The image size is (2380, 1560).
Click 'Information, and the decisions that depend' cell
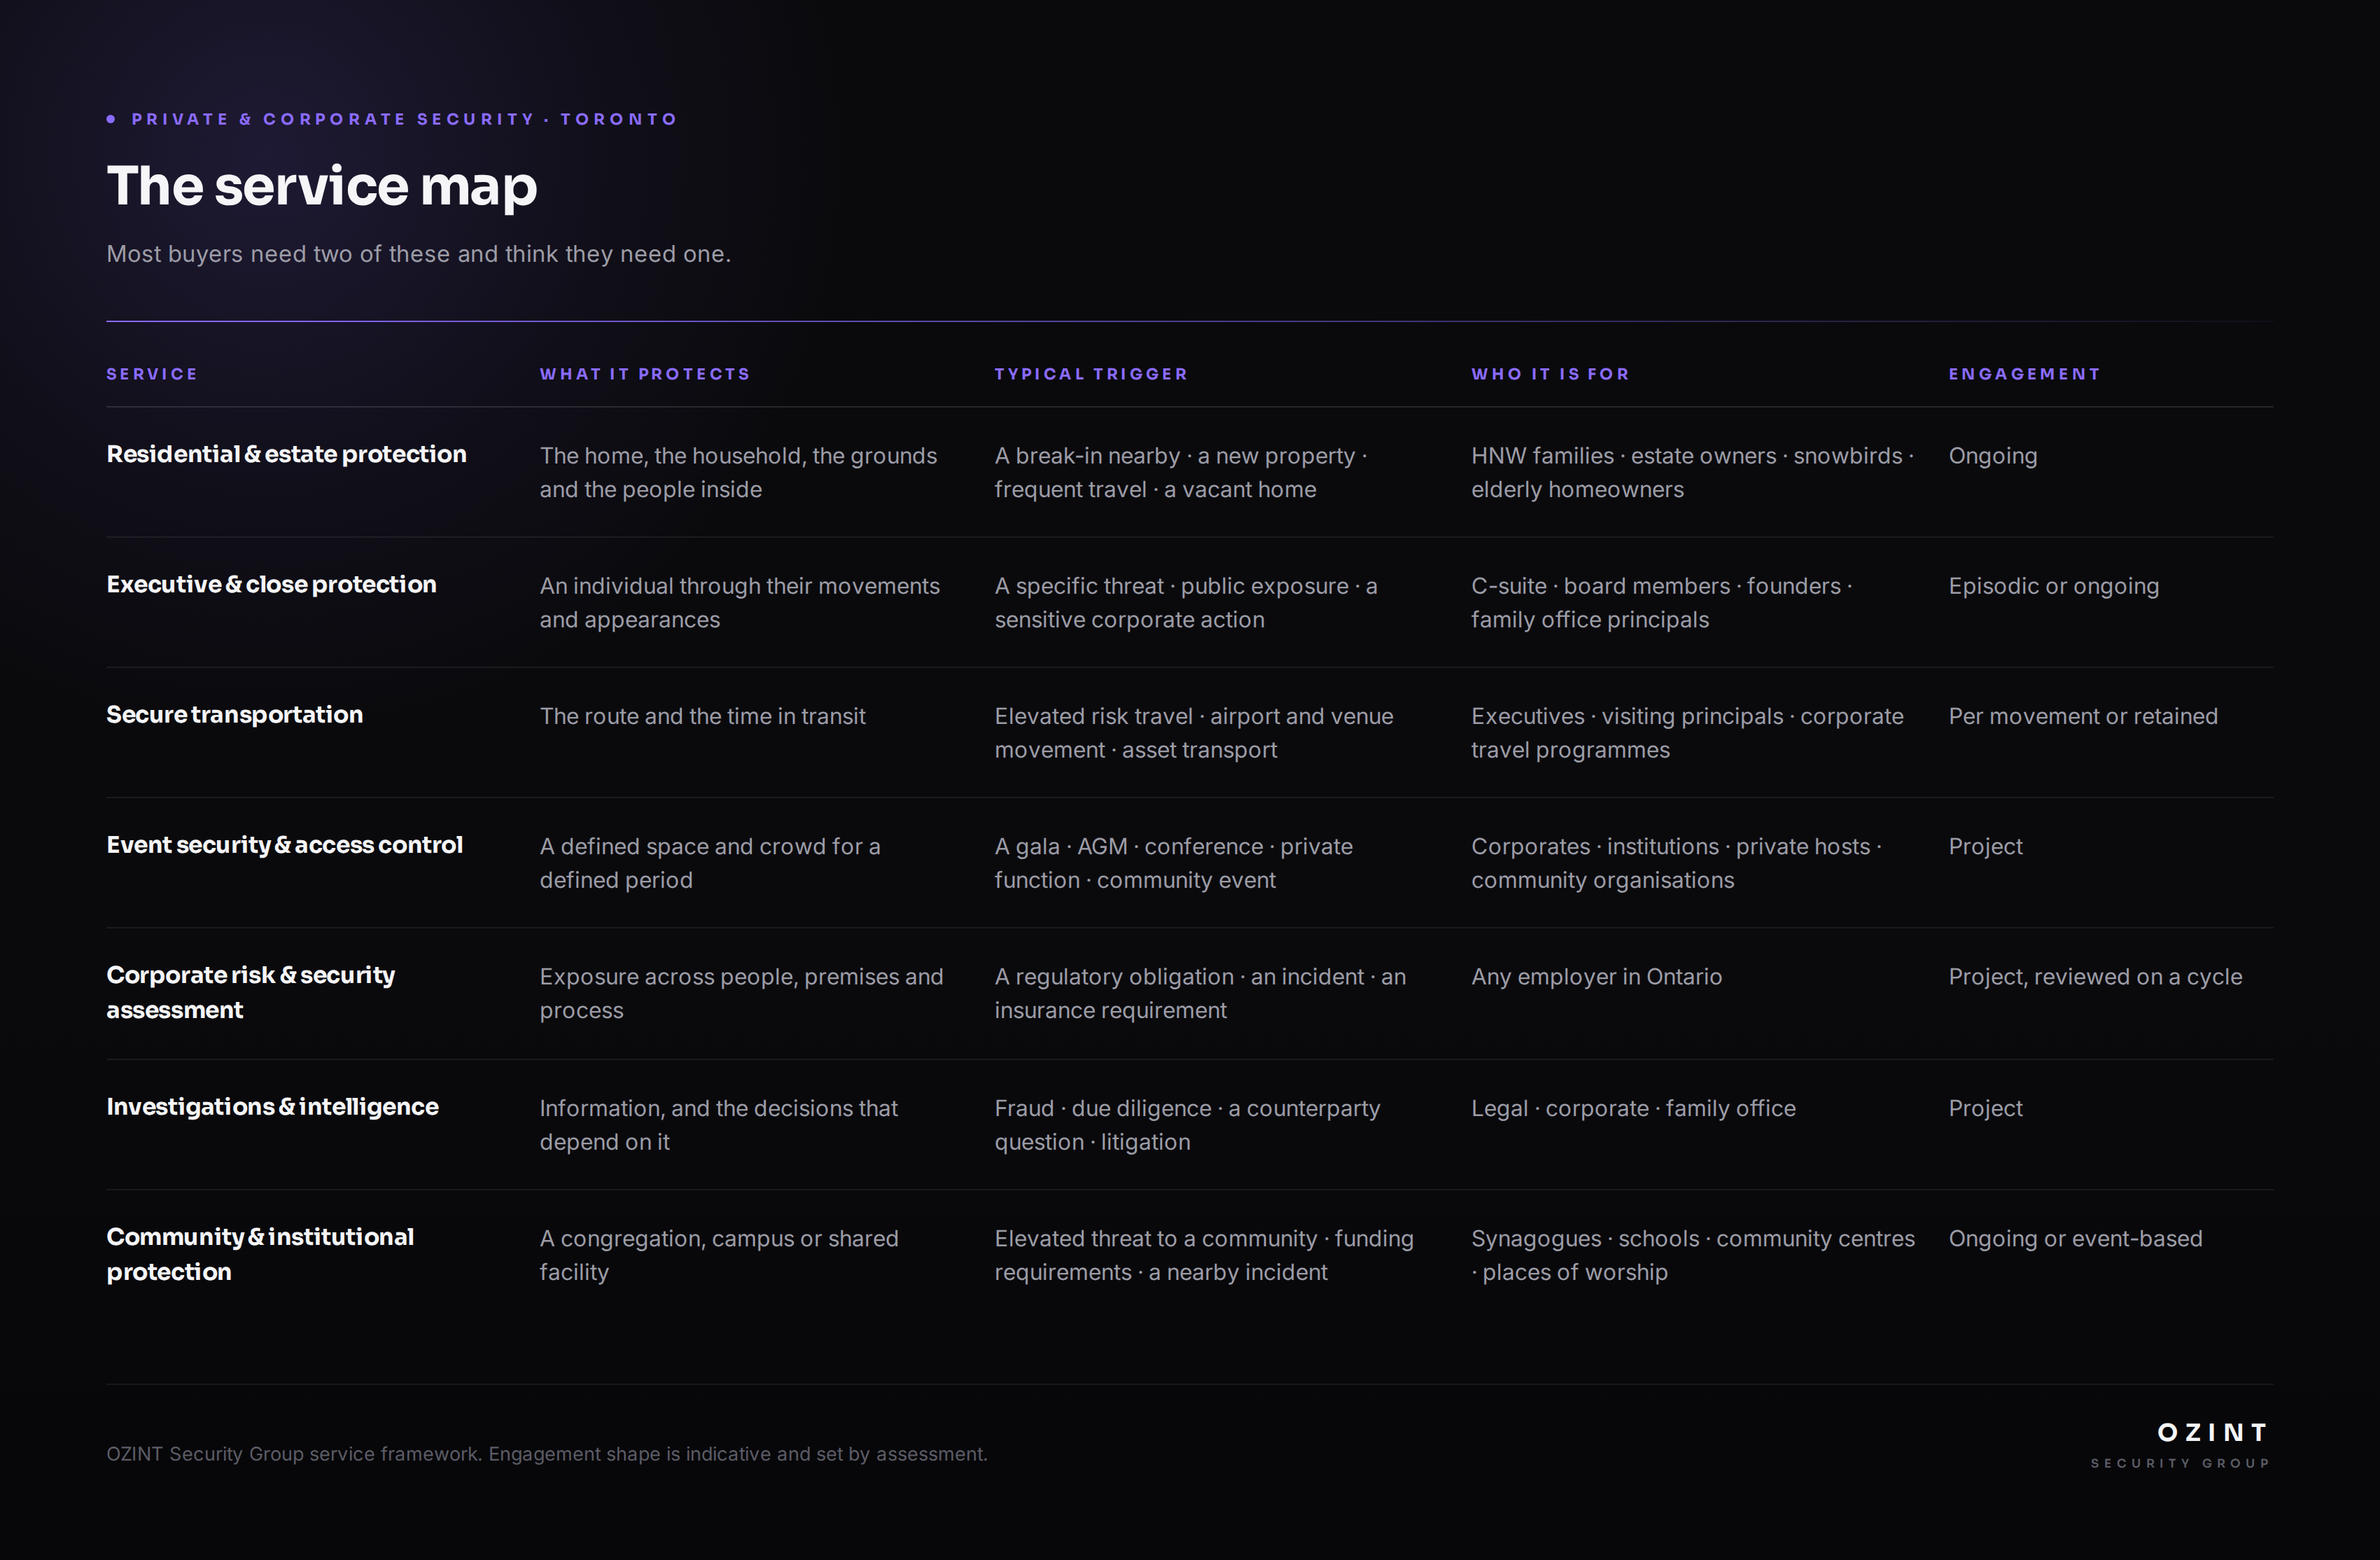pos(718,1125)
